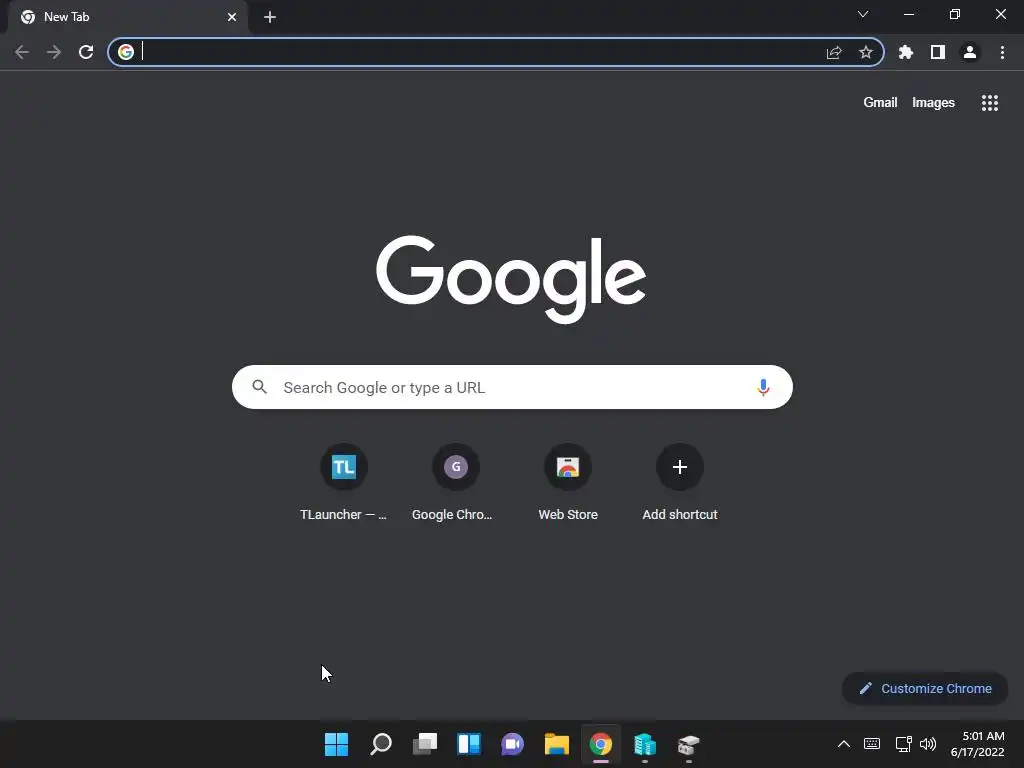
Task: Open taskbar Search
Action: [x=381, y=744]
